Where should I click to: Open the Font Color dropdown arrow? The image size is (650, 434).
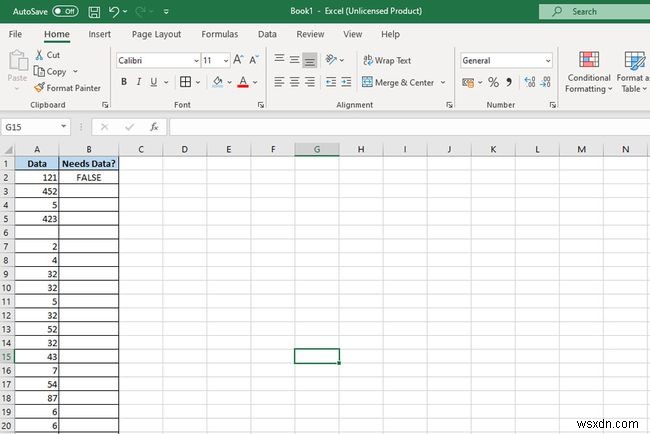click(x=255, y=82)
